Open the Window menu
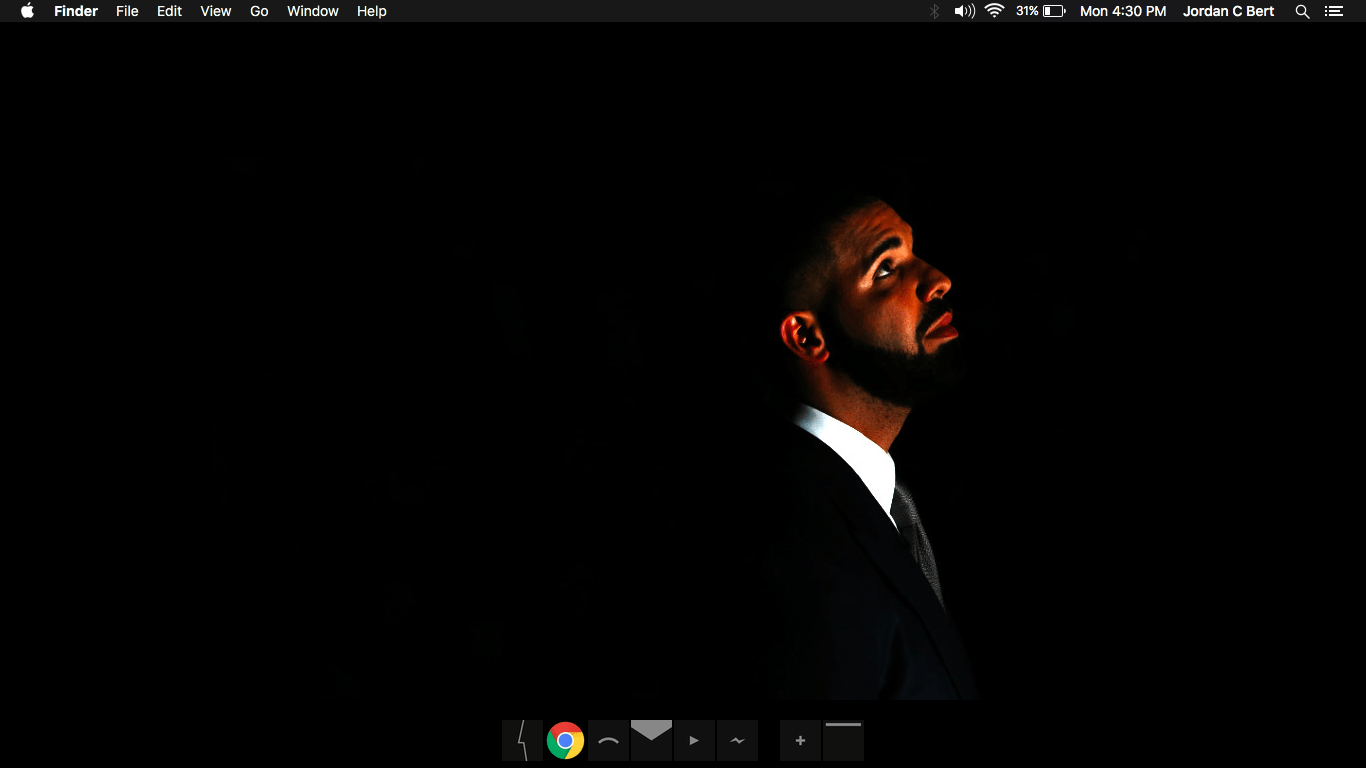The image size is (1366, 768). pos(313,11)
